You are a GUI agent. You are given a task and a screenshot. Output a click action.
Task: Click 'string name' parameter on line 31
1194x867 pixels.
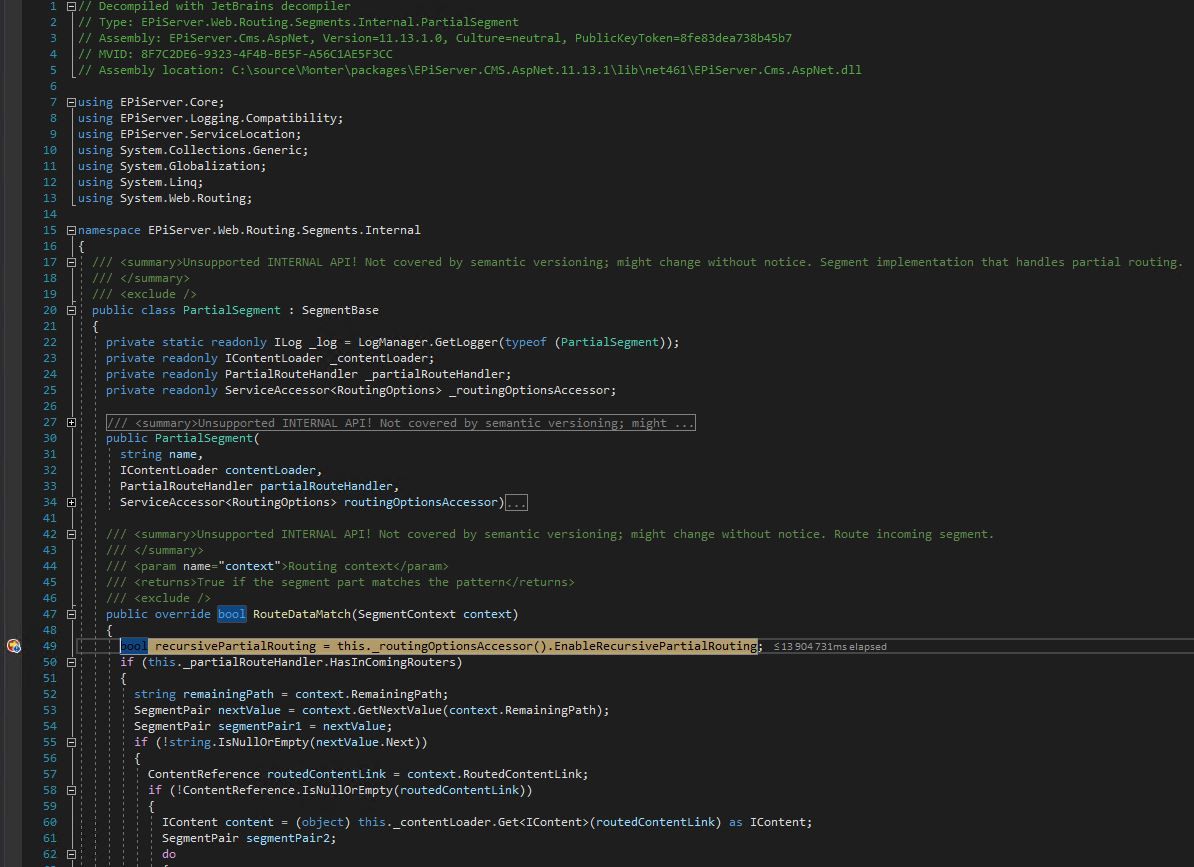pyautogui.click(x=158, y=454)
